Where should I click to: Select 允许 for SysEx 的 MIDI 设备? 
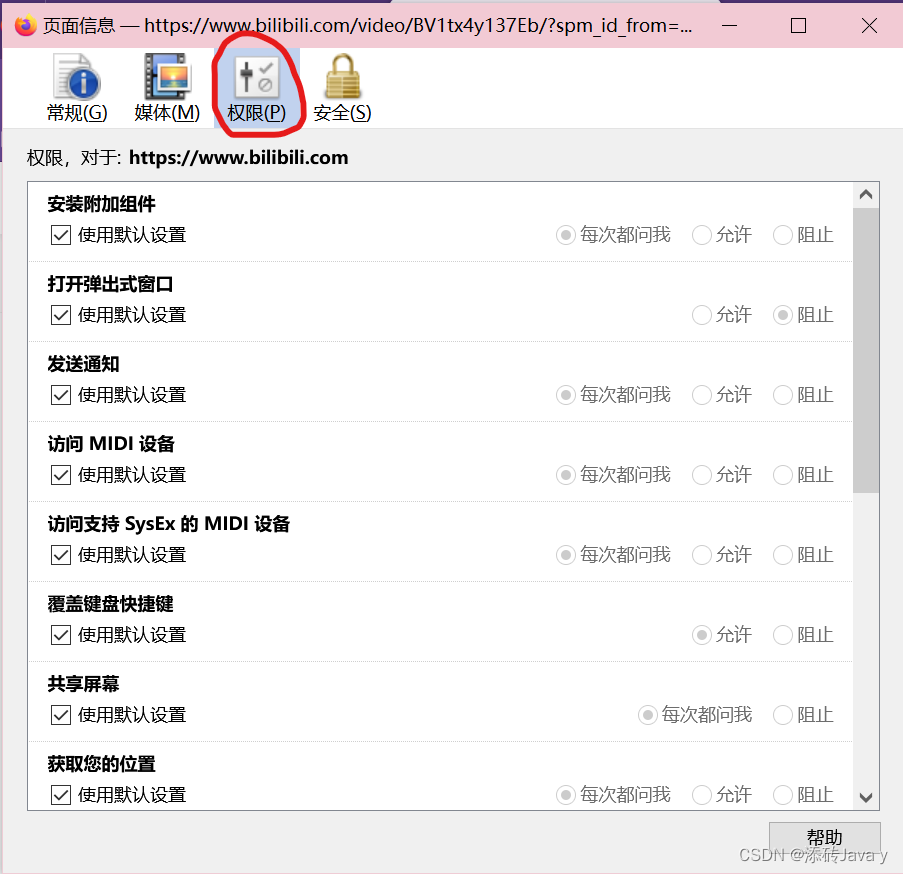click(x=701, y=555)
